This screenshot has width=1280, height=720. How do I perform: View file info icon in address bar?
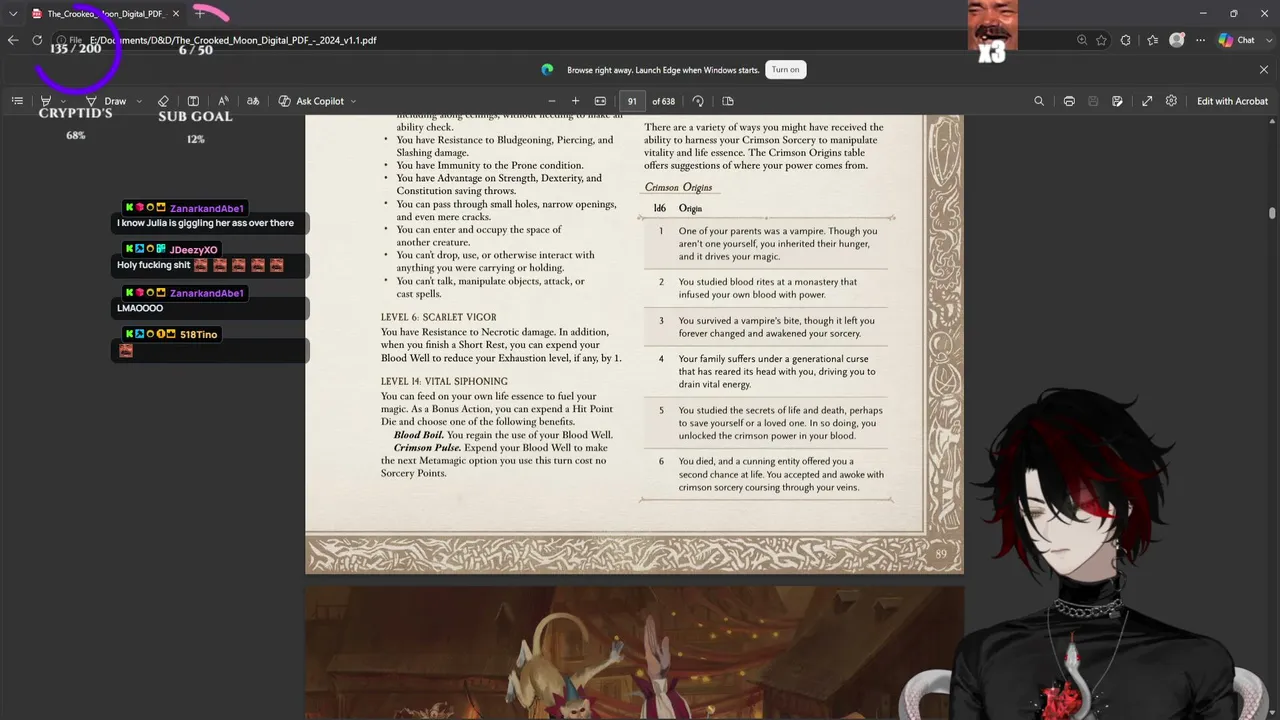click(69, 40)
